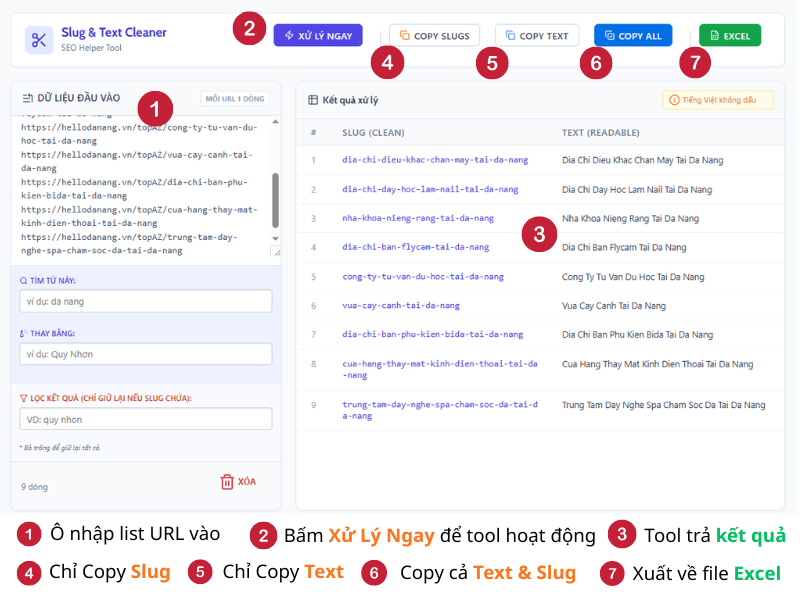Screen dimensions: 800x600
Task: Focus the Lọc kết quả filter field
Action: click(146, 419)
